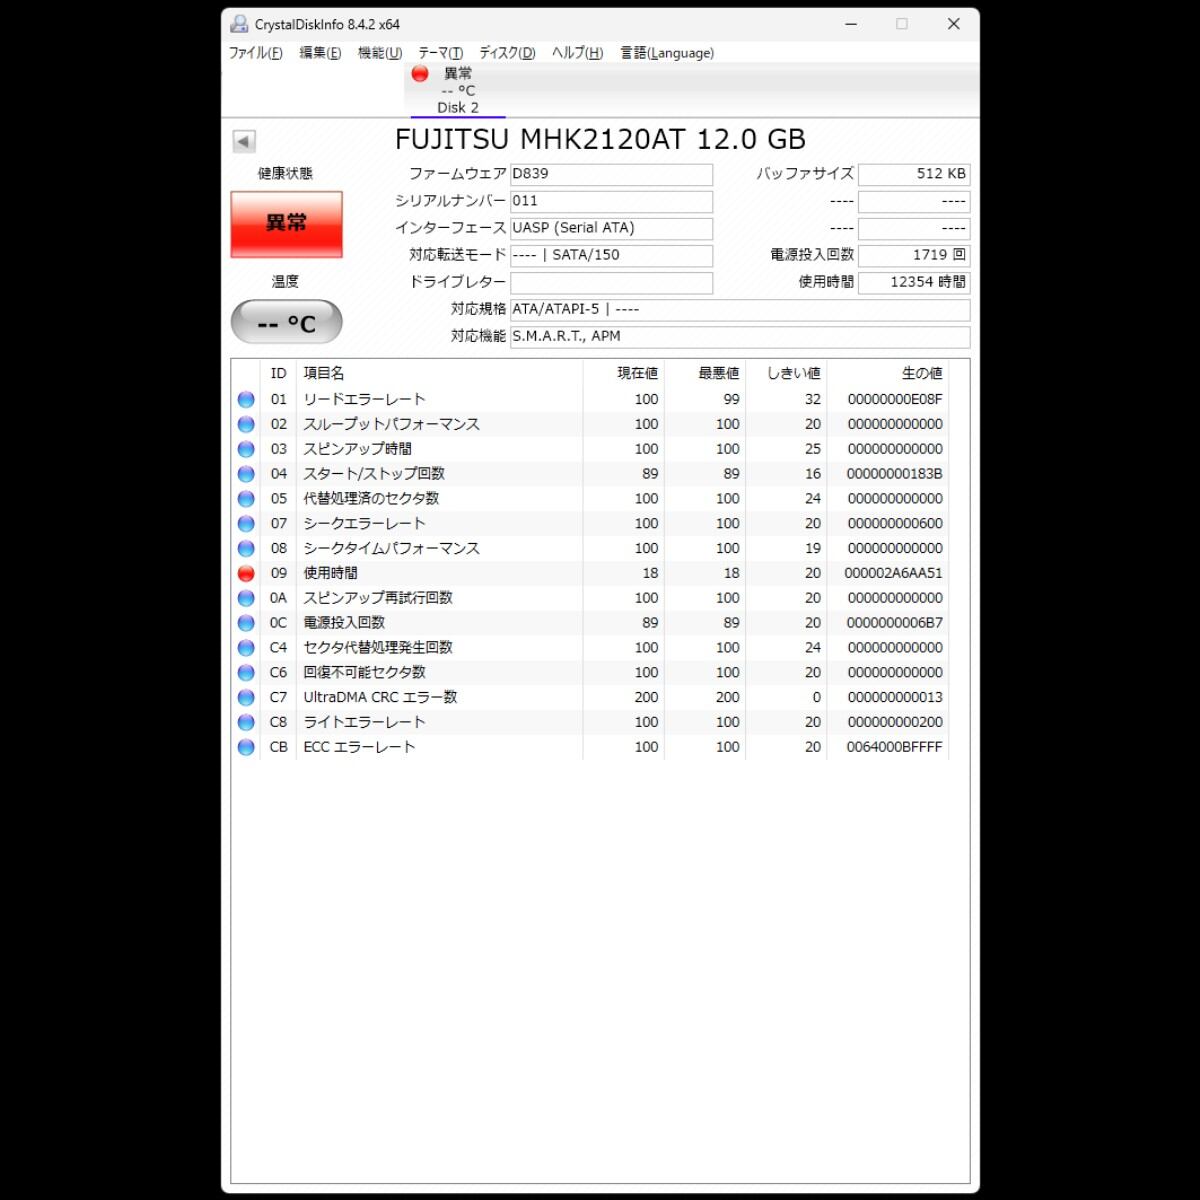Click the status dot for 02 スループットパフォーマンス
Viewport: 1200px width, 1200px height.
246,424
